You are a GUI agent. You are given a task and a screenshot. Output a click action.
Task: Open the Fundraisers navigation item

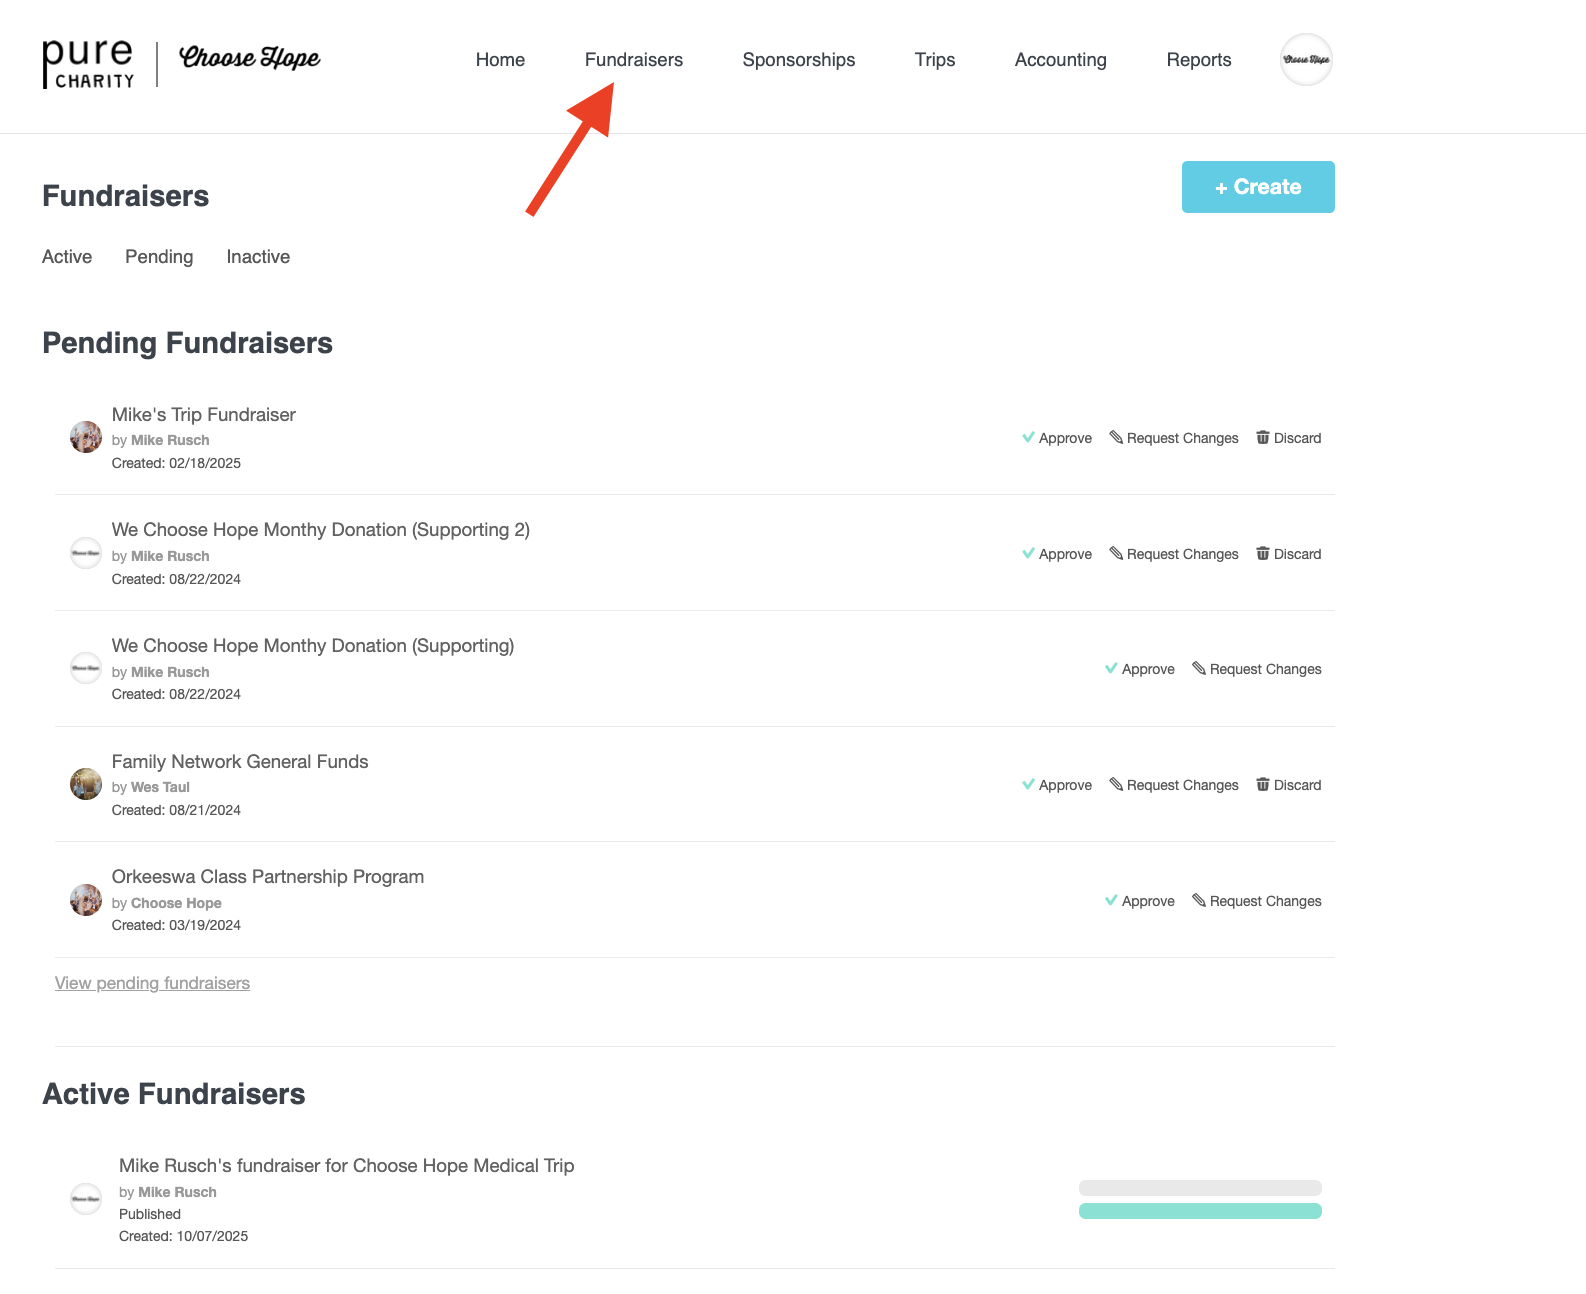[634, 60]
